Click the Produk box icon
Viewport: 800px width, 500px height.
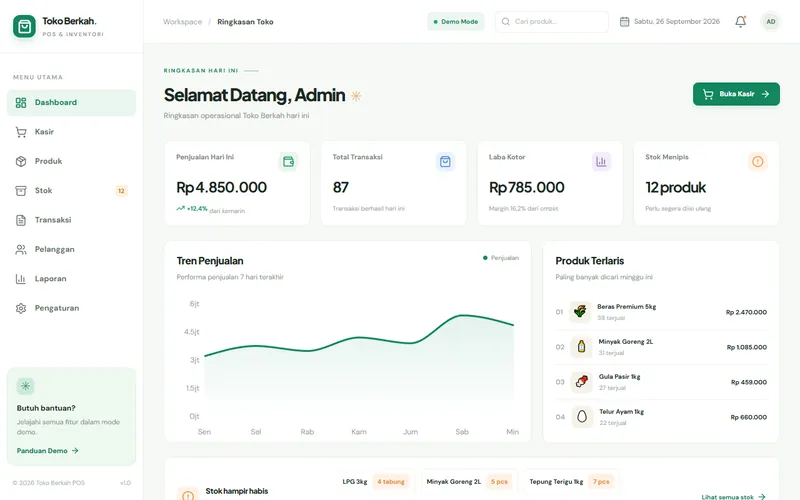pos(21,162)
